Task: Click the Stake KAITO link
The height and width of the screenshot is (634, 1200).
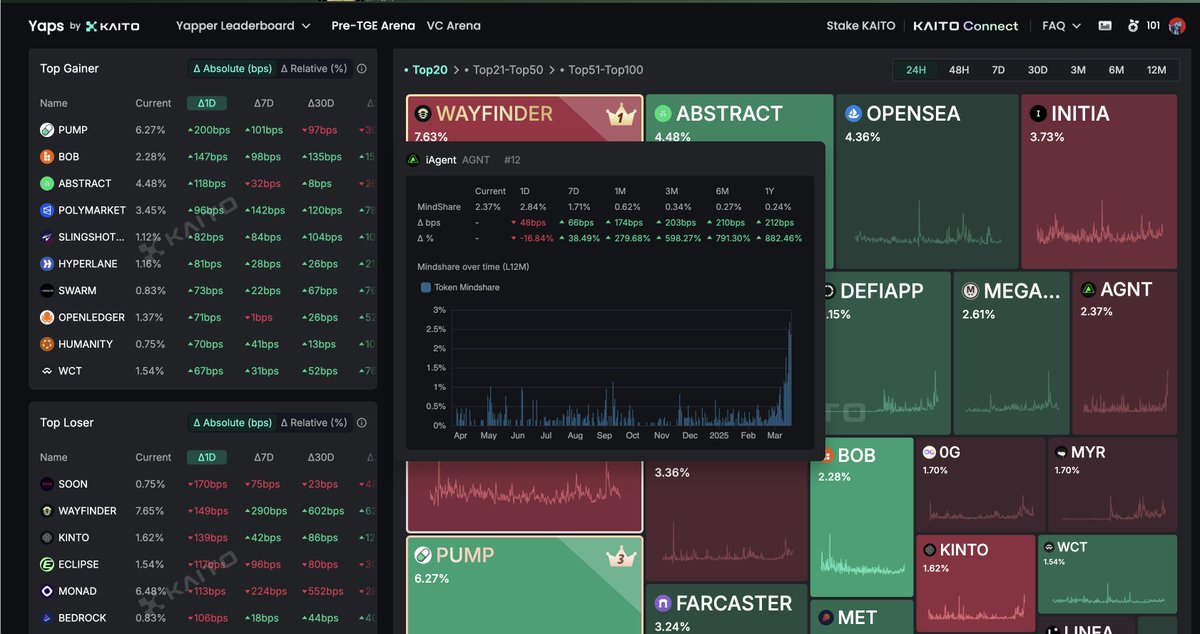Action: 862,26
